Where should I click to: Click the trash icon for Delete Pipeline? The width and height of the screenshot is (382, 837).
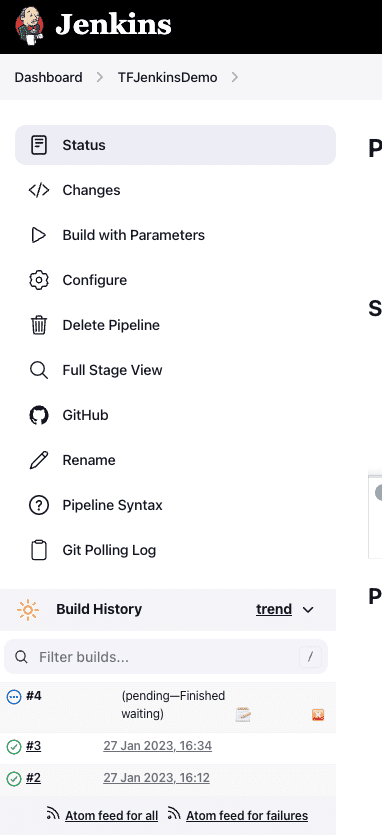pos(39,325)
